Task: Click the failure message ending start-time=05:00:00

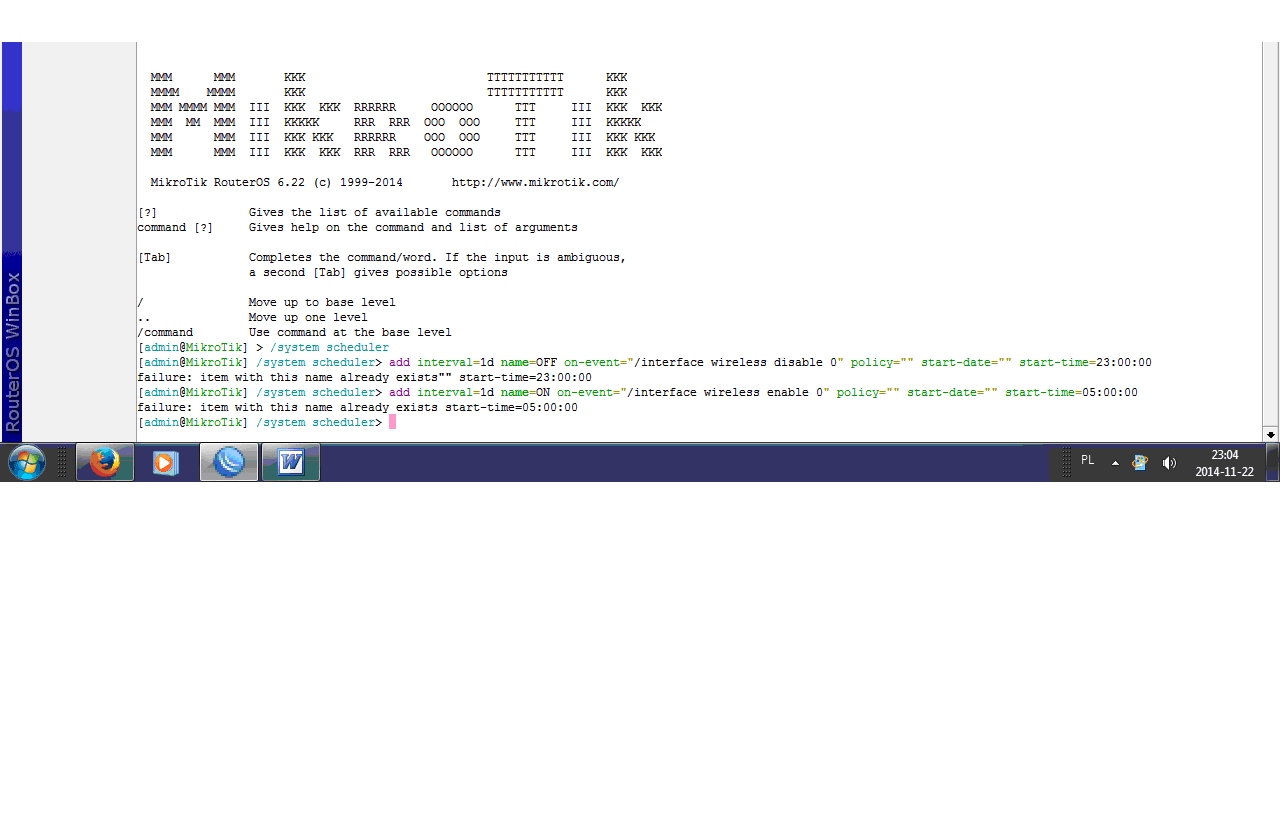Action: 357,408
